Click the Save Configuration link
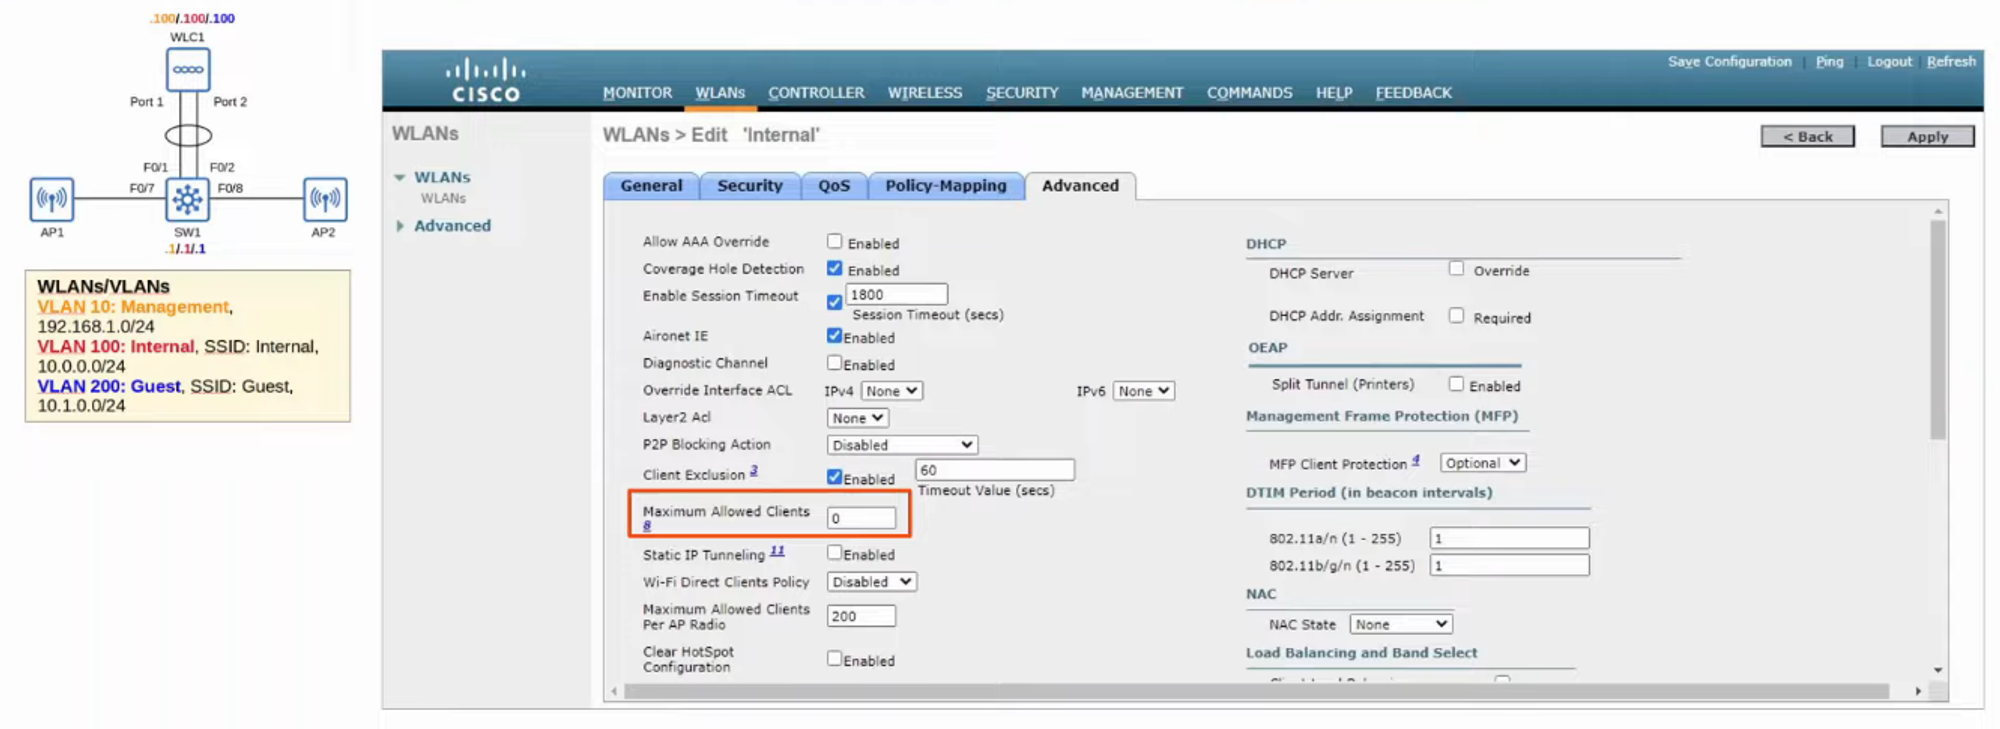This screenshot has width=2000, height=729. [x=1729, y=62]
